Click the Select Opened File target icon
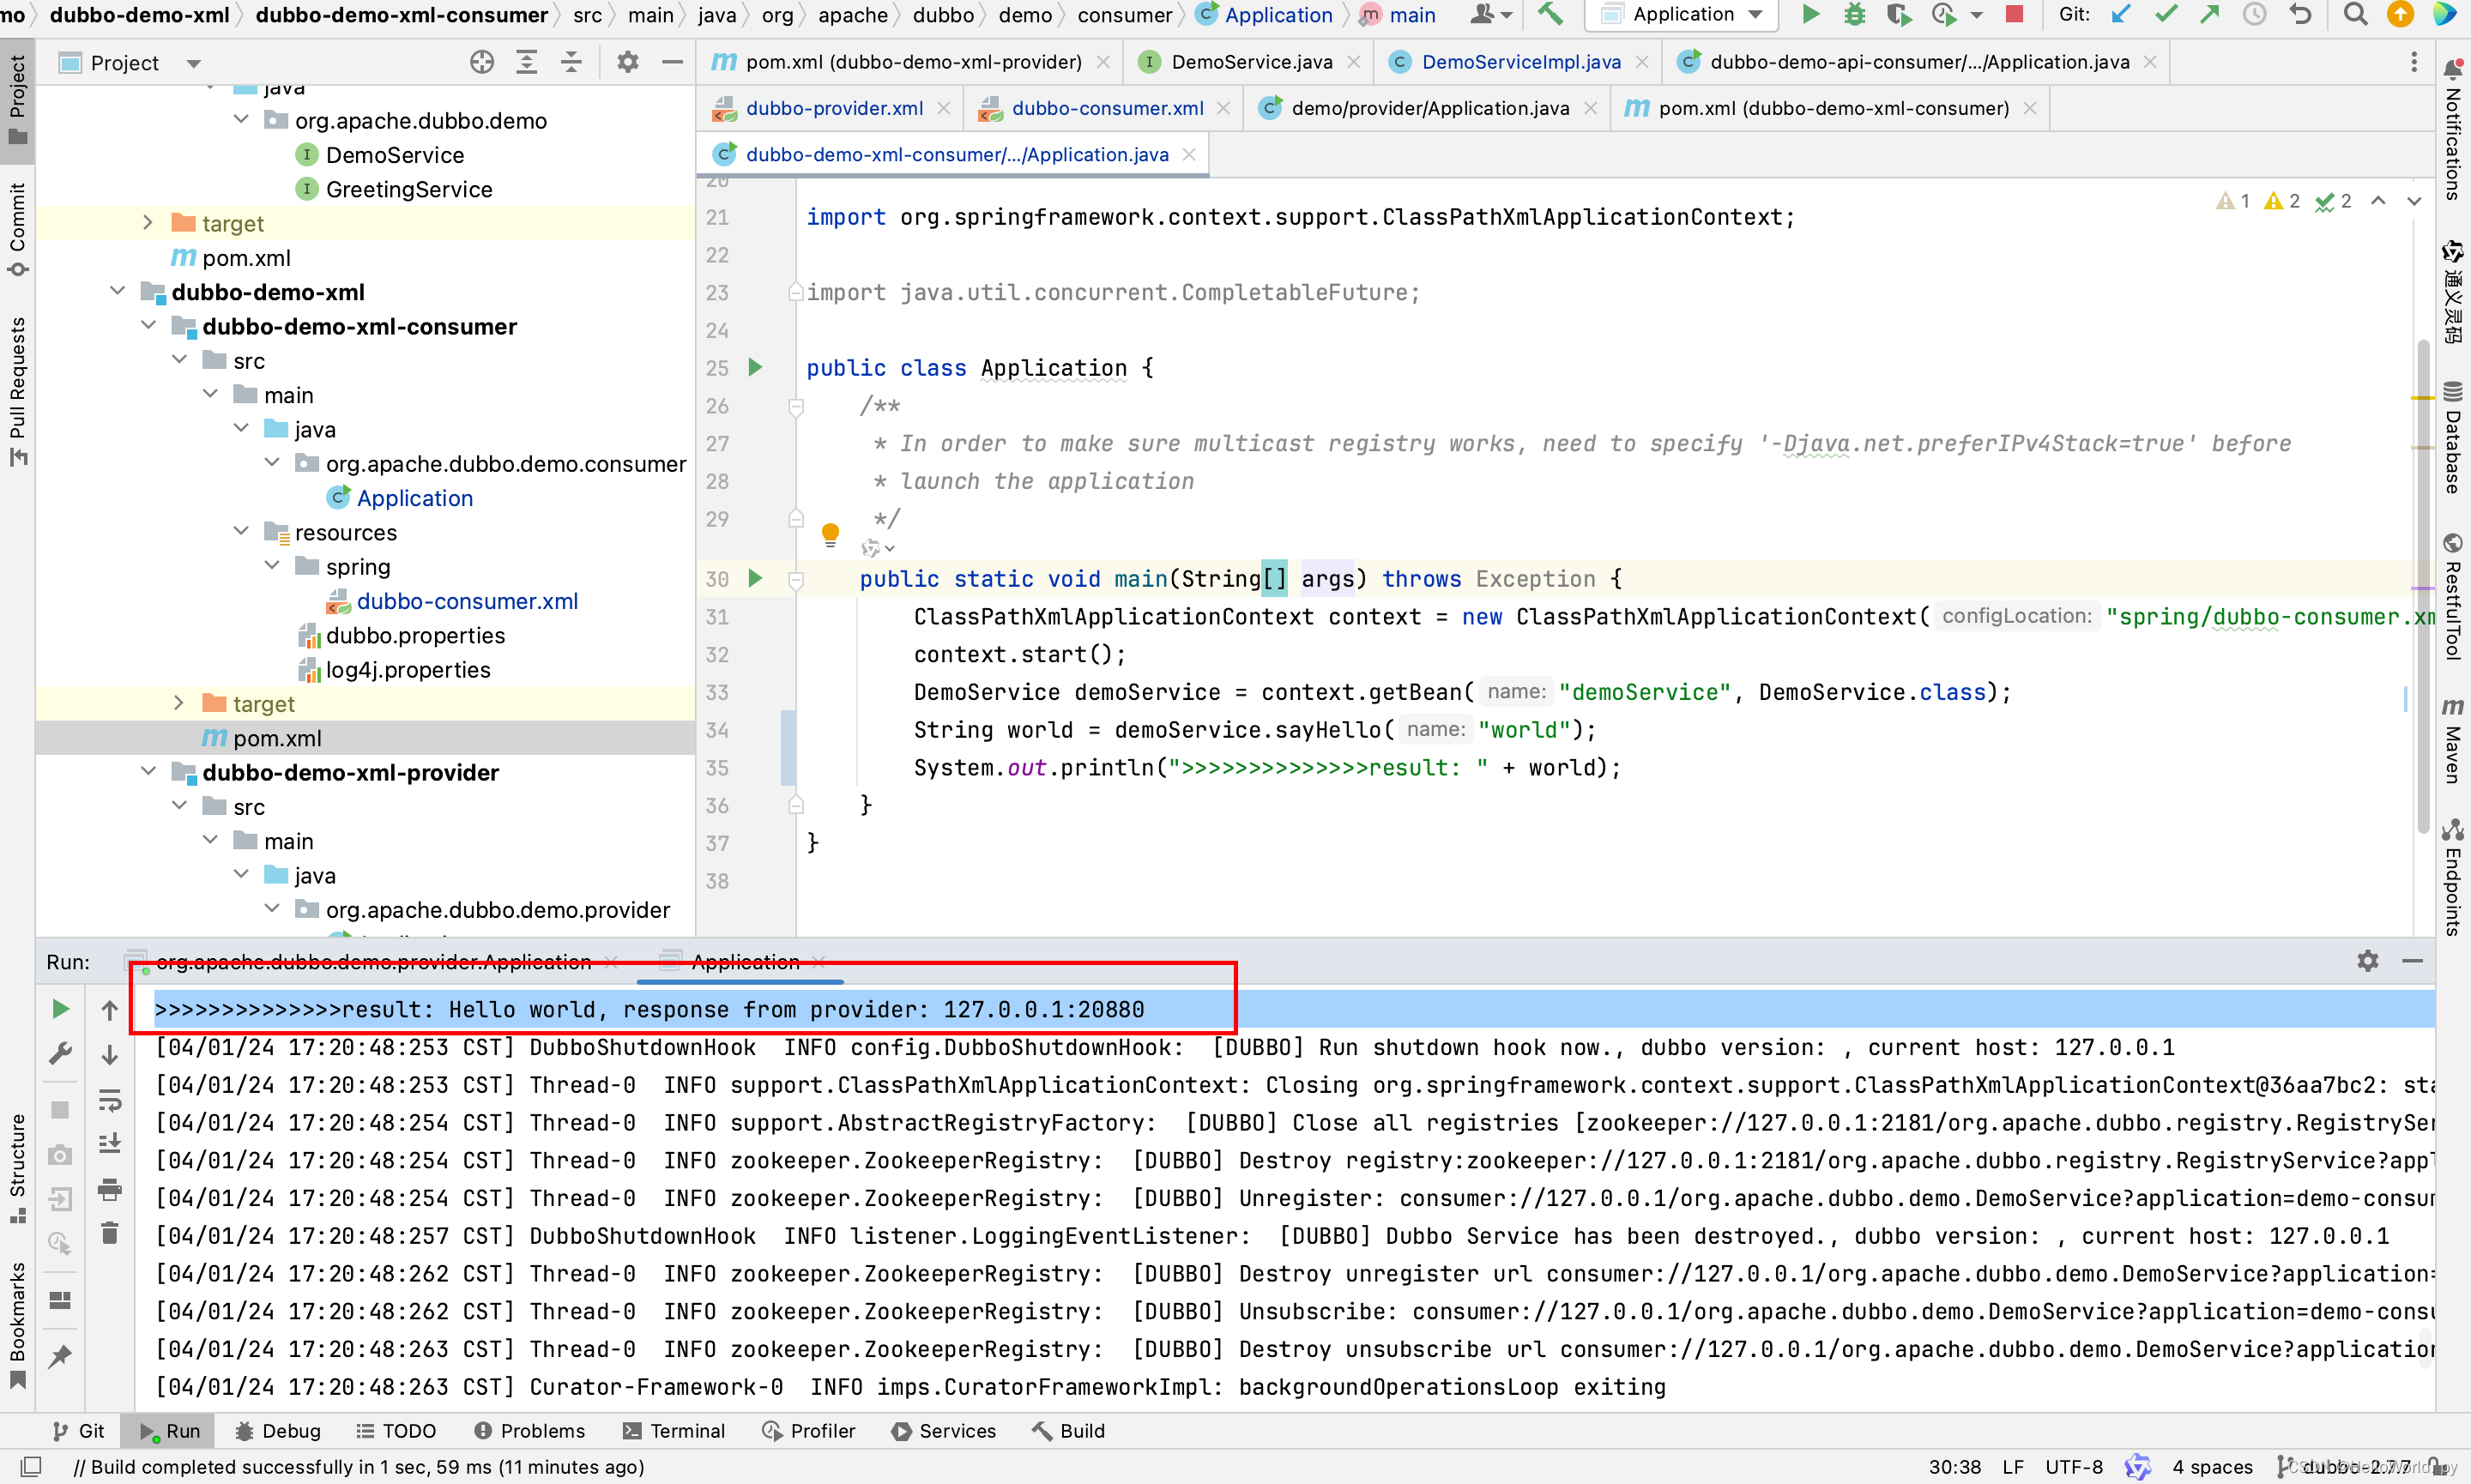Image resolution: width=2471 pixels, height=1484 pixels. (x=482, y=63)
